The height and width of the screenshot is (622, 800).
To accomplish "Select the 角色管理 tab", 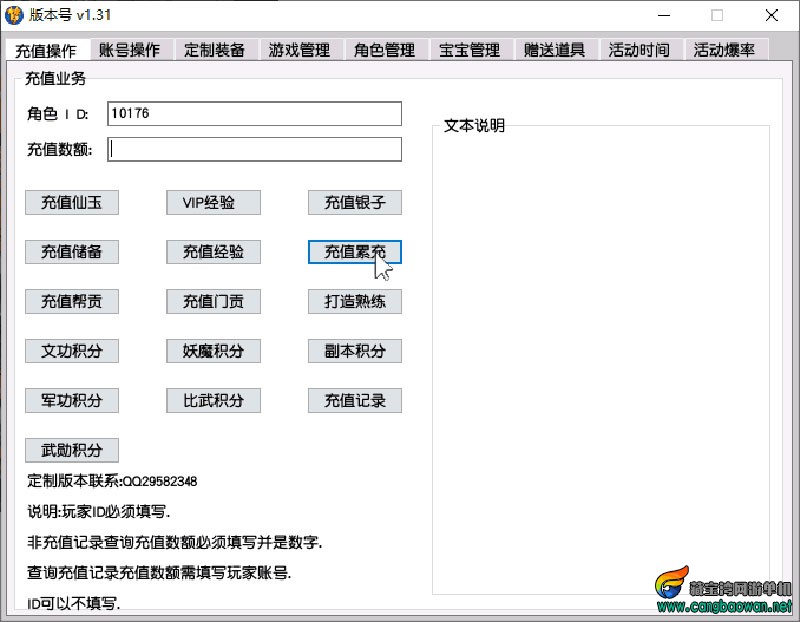I will click(x=385, y=51).
